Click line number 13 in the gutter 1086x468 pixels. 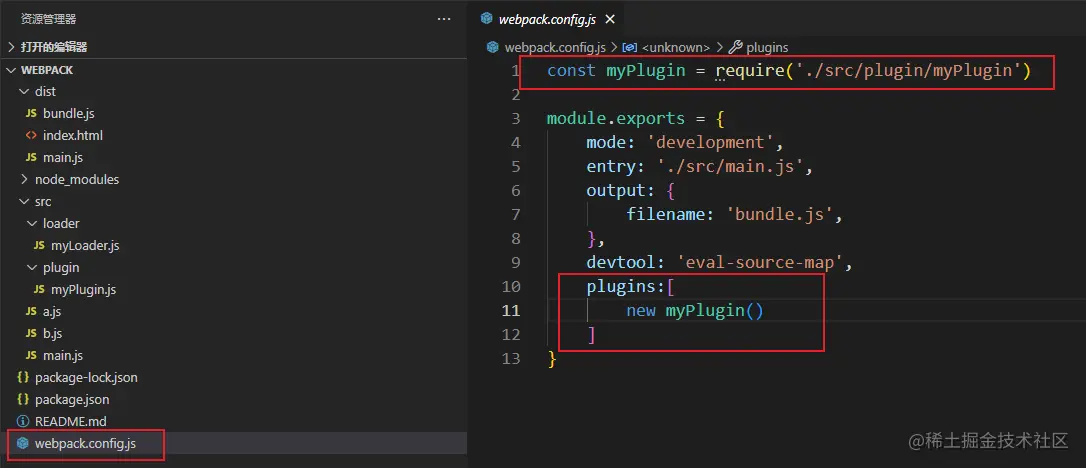point(510,359)
